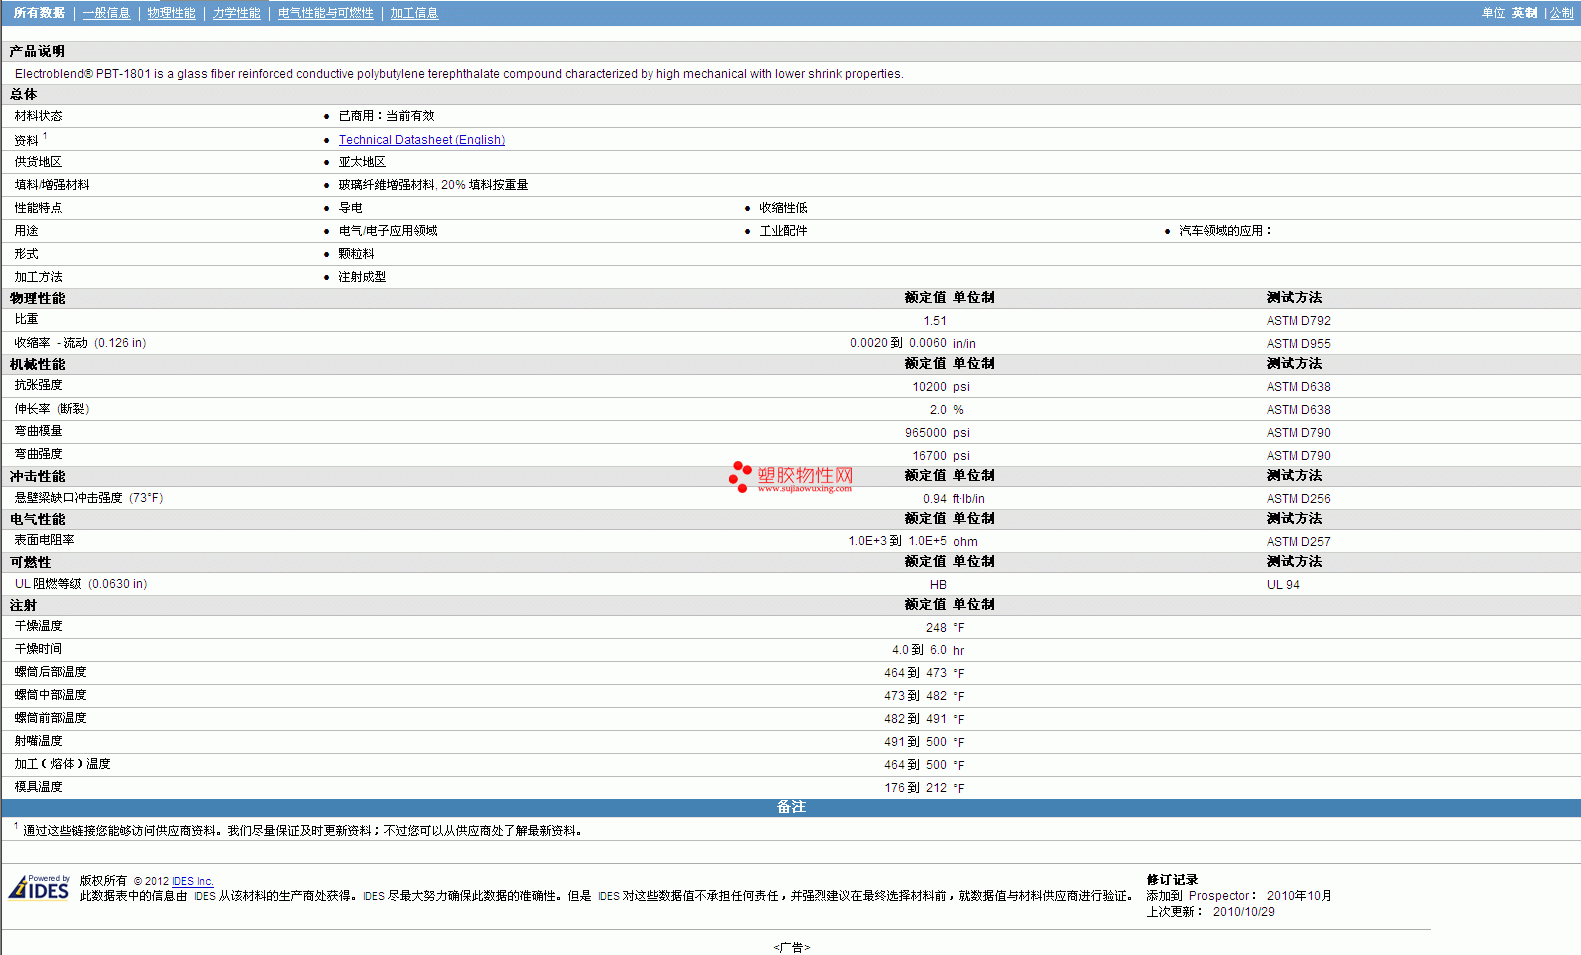The image size is (1581, 955).
Task: Click the 收缩性低 feature text
Action: point(783,208)
